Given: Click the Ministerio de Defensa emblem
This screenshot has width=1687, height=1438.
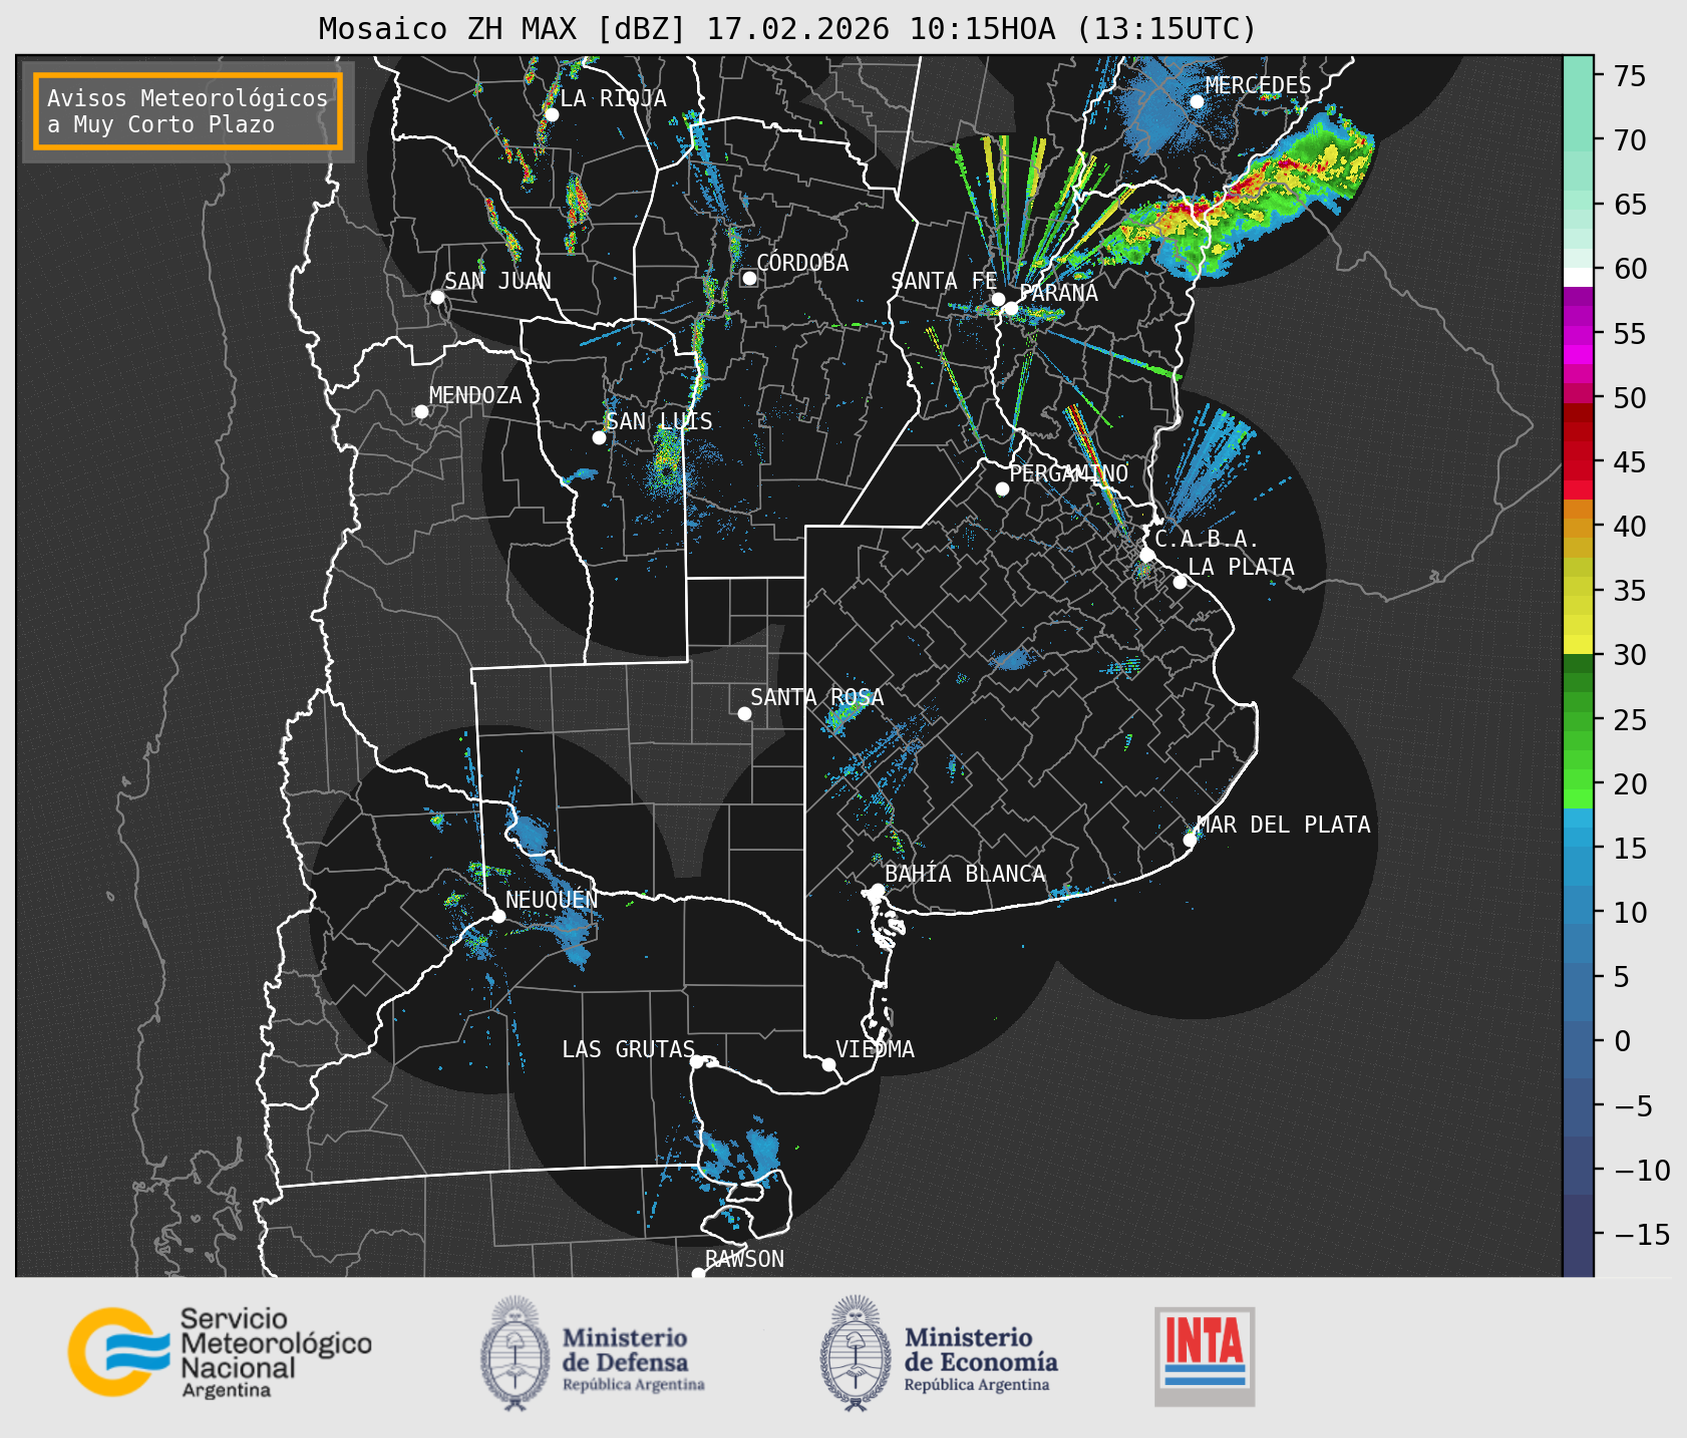Looking at the screenshot, I should tap(515, 1353).
